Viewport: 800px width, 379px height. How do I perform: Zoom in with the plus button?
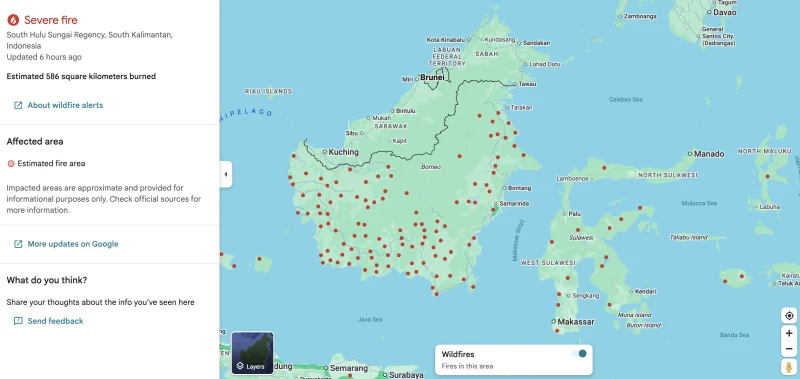click(x=789, y=333)
